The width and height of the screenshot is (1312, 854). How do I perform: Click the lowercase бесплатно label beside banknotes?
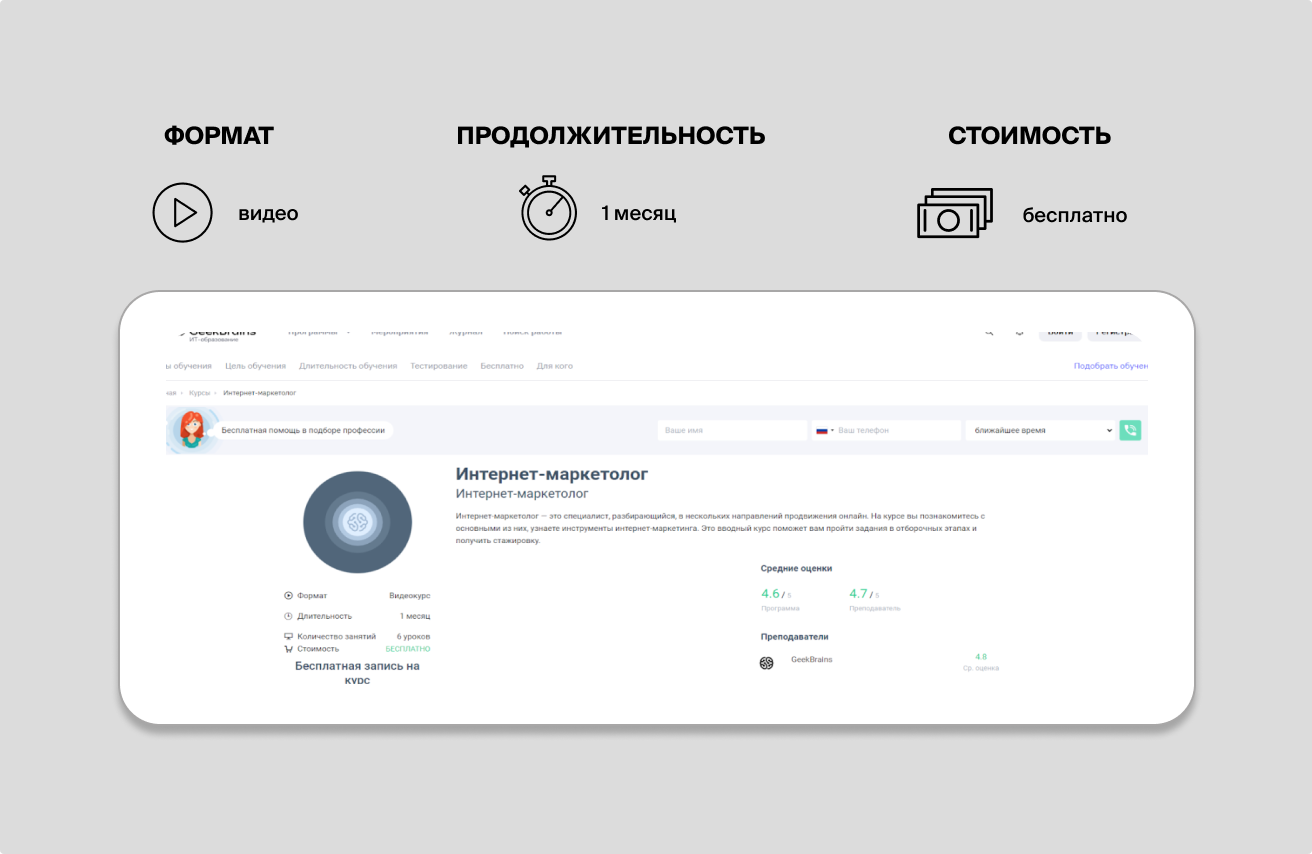coord(1075,215)
